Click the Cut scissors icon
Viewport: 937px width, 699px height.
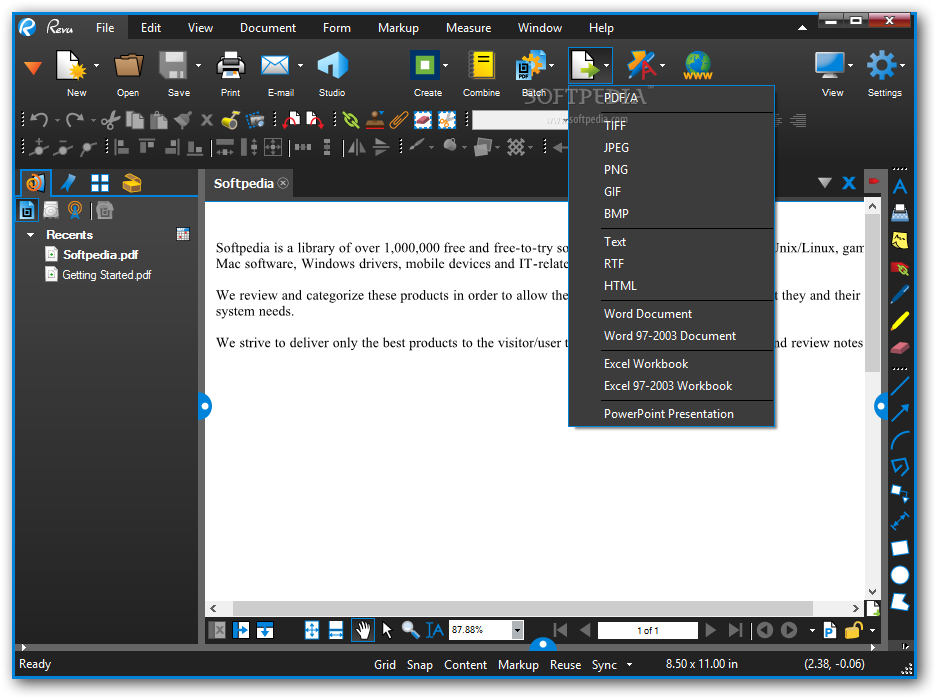click(x=110, y=120)
